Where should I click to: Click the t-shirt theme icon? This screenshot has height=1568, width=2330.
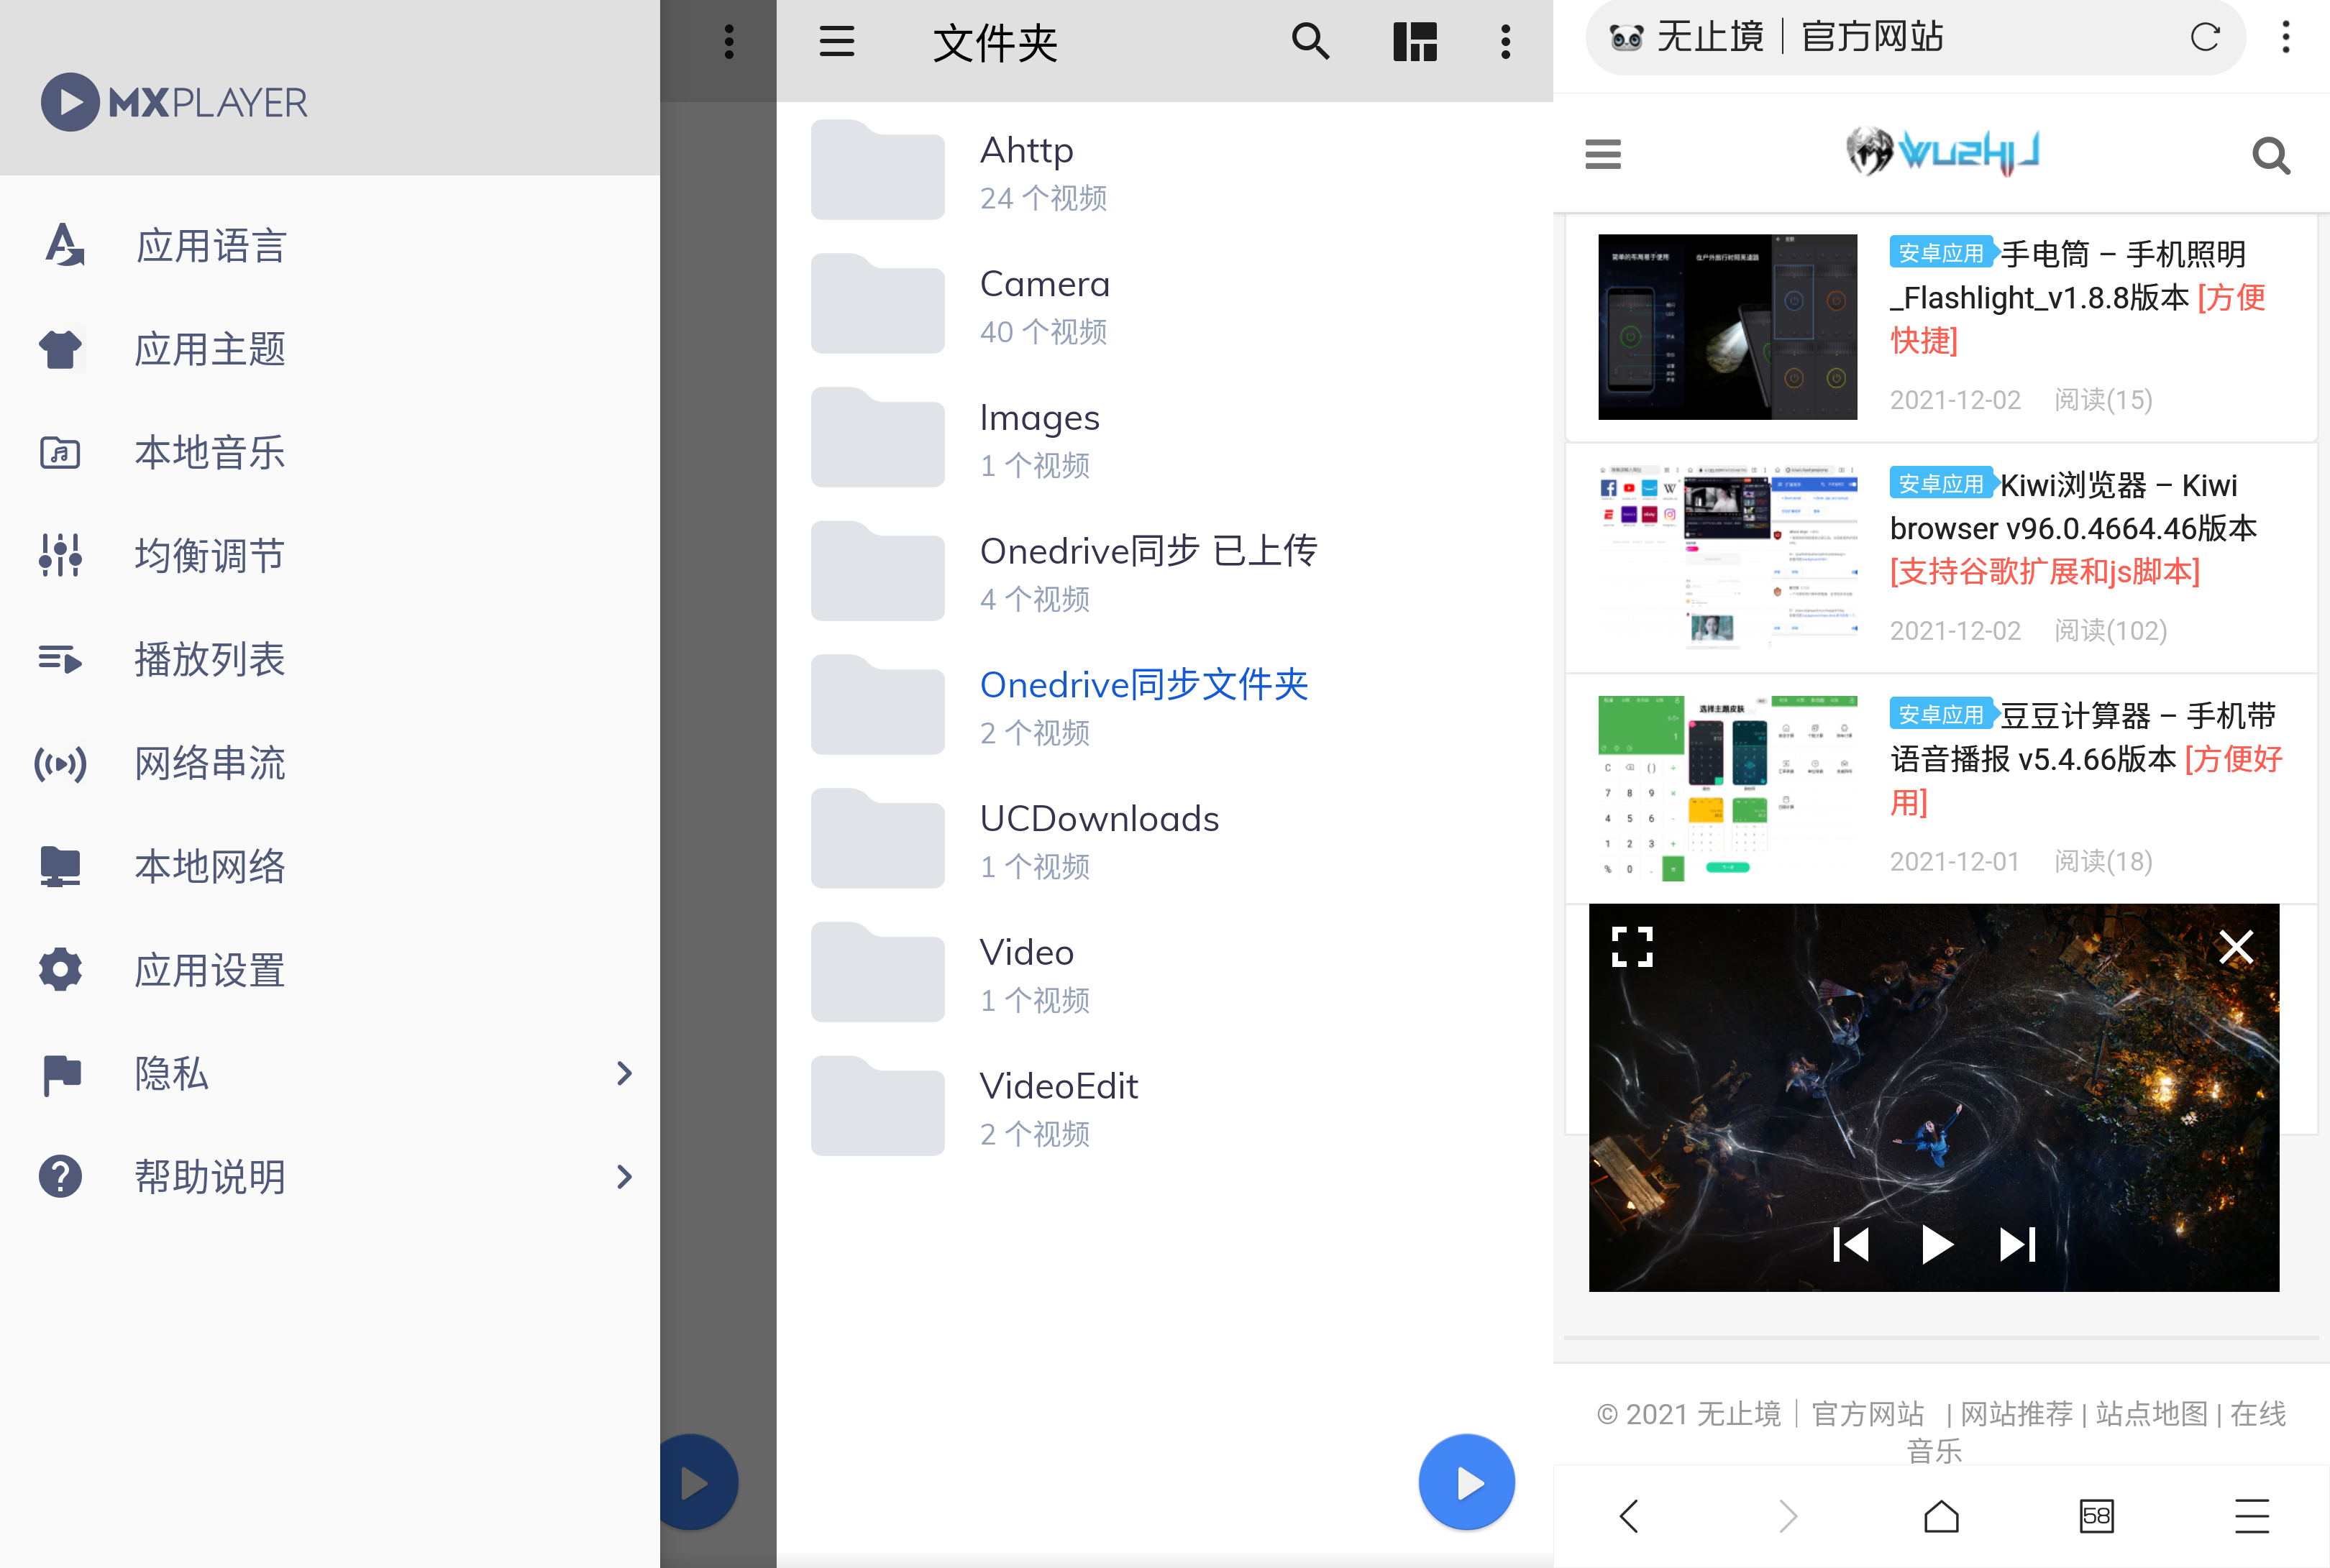60,349
